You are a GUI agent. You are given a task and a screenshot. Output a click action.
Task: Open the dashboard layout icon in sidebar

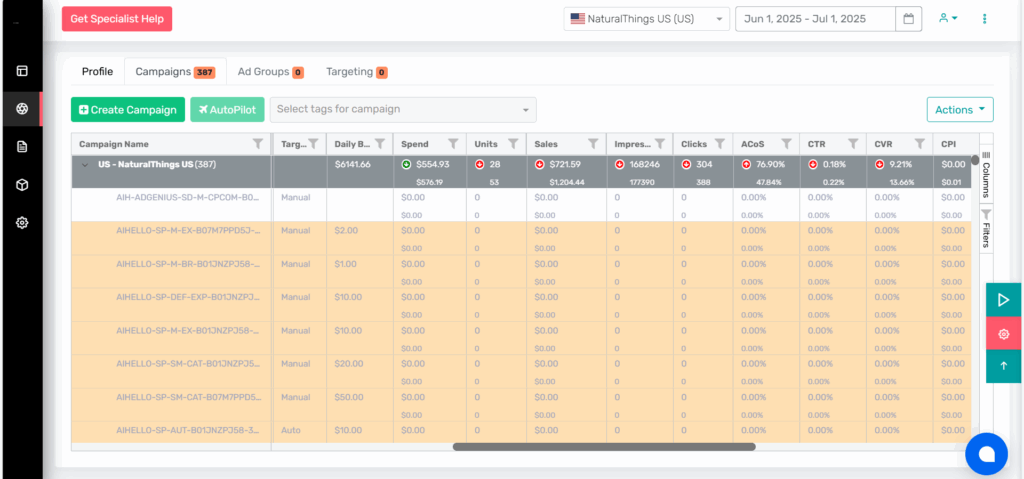22,71
